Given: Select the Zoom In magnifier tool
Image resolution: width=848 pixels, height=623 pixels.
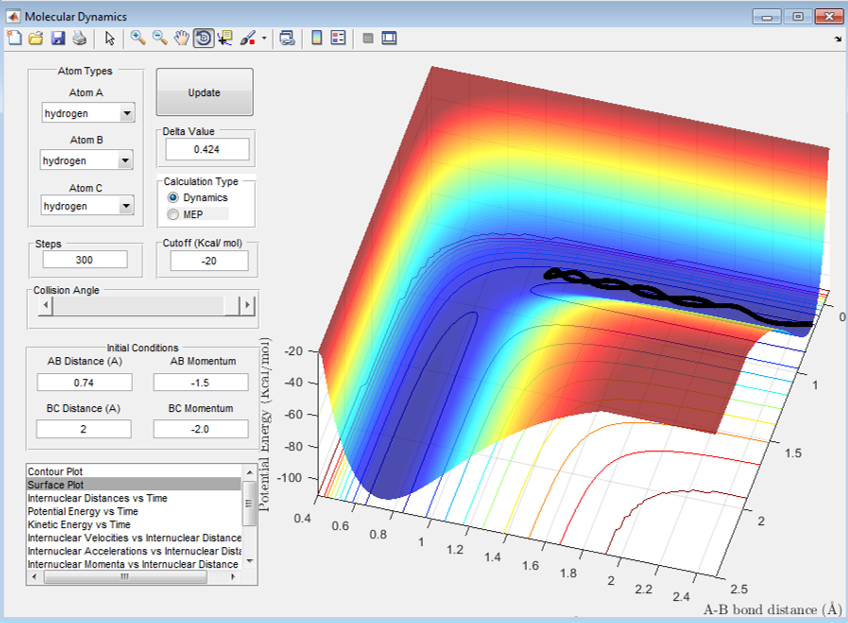Looking at the screenshot, I should 137,38.
